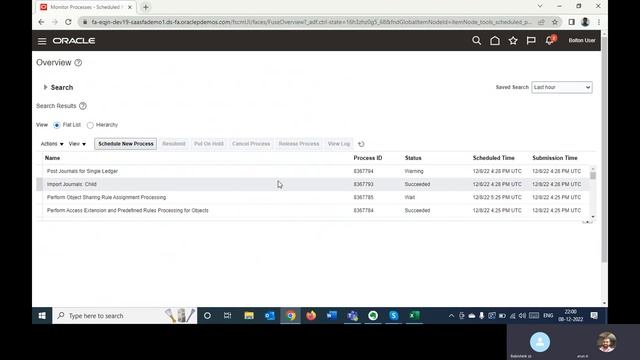
Task: Select the Flat List view option
Action: [57, 125]
